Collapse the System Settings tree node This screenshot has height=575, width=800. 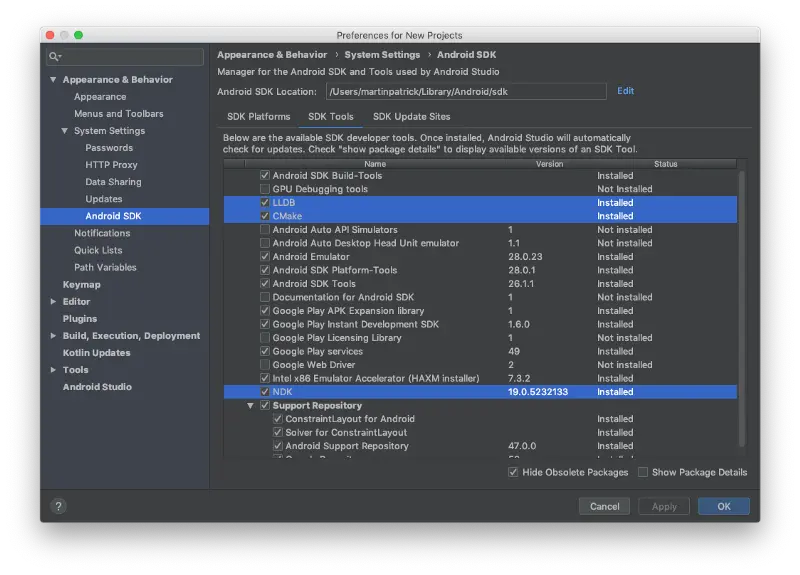pos(65,131)
